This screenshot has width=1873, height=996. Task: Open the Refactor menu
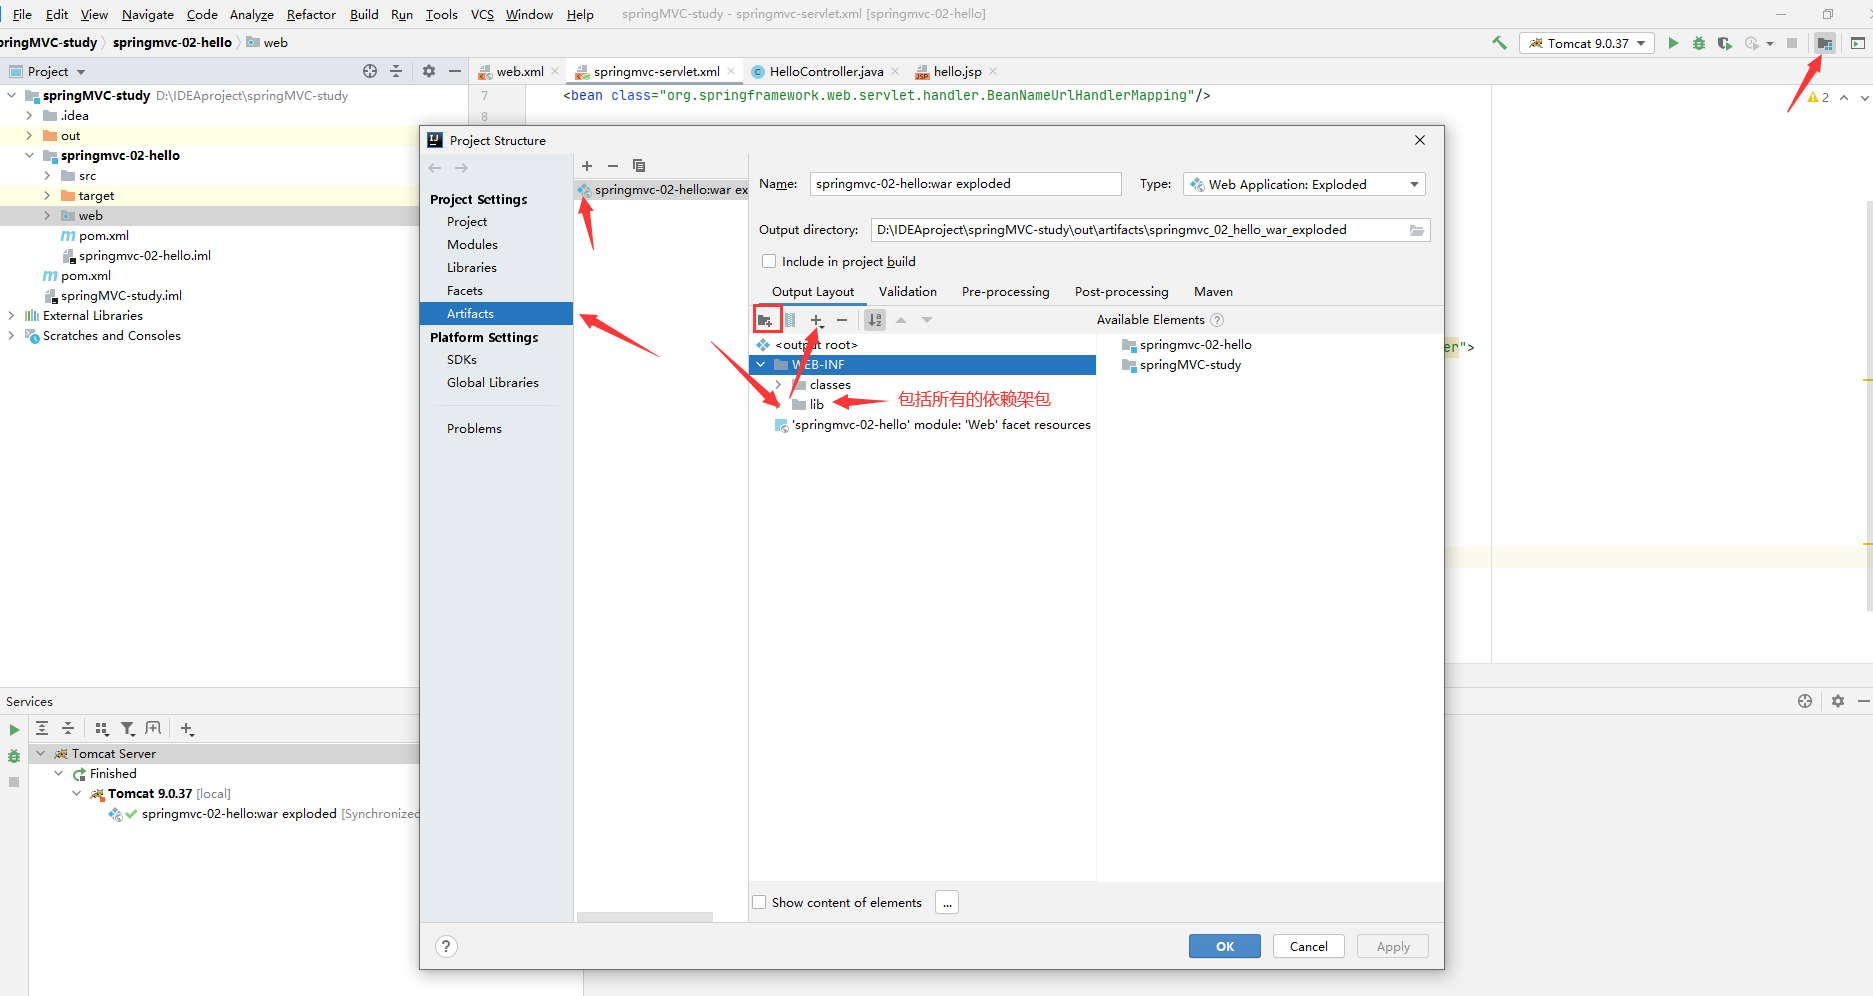tap(311, 14)
